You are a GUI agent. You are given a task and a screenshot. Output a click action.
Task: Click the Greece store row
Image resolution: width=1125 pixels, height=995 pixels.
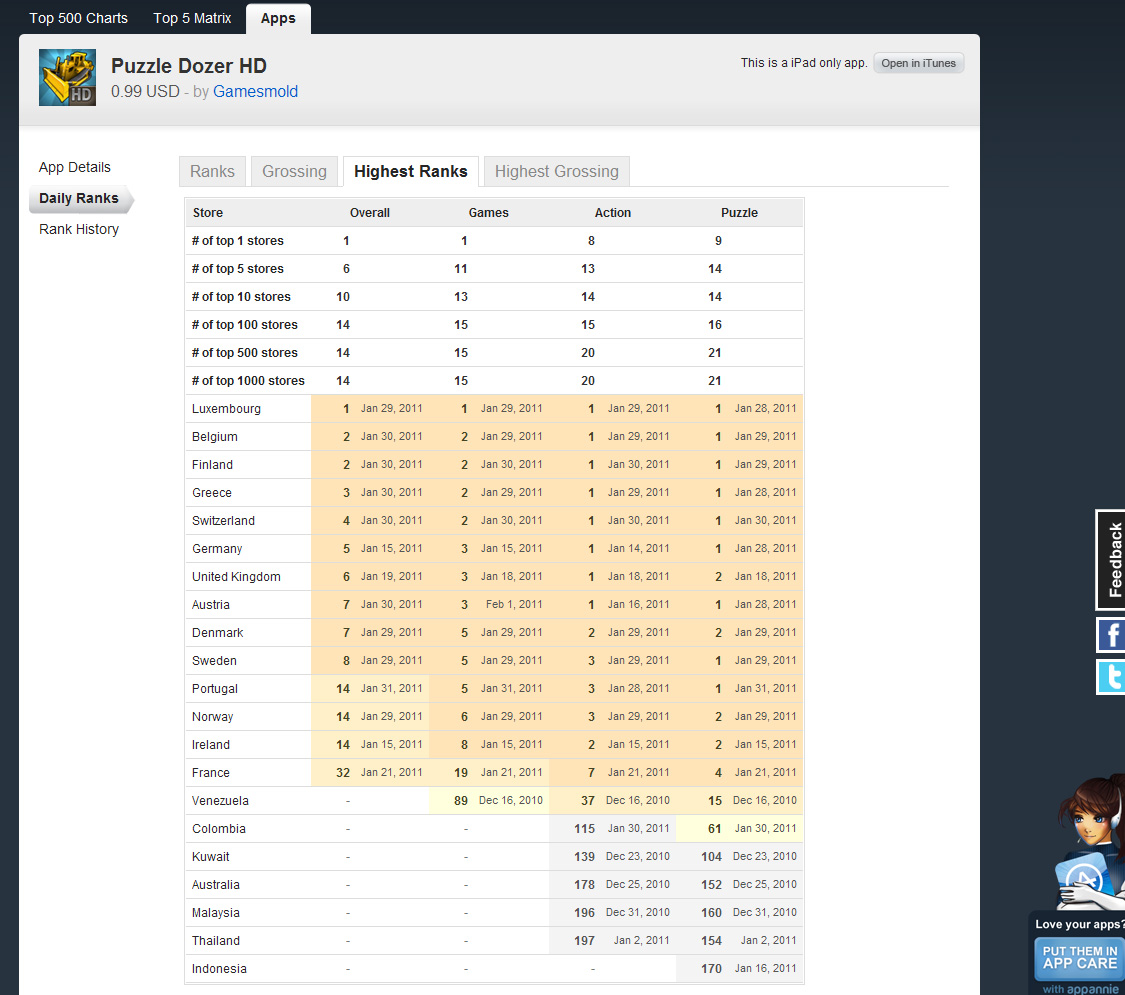click(x=494, y=493)
